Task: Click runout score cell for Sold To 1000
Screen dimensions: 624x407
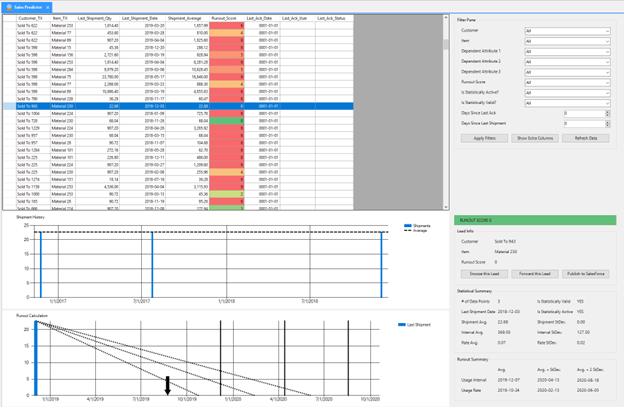Action: pos(226,194)
